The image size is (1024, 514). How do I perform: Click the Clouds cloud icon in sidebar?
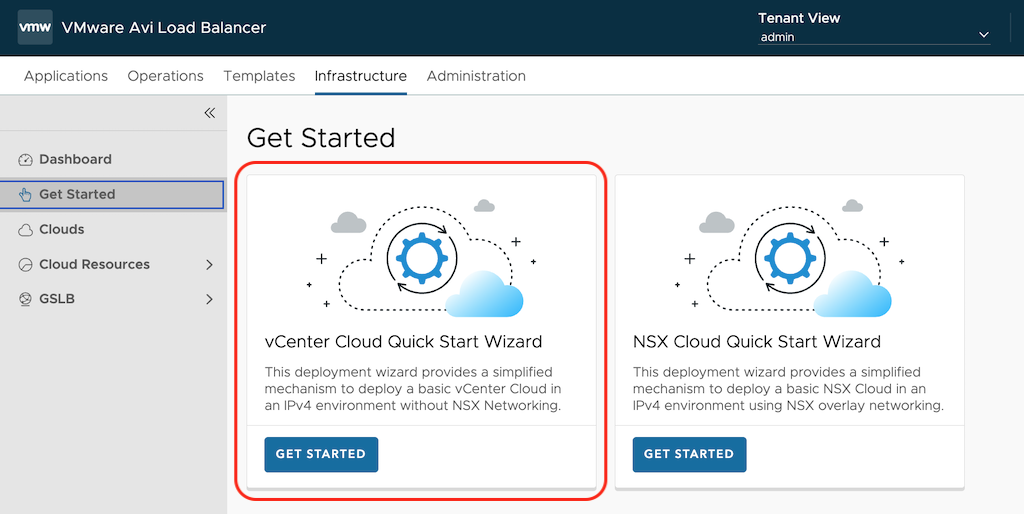coord(25,230)
